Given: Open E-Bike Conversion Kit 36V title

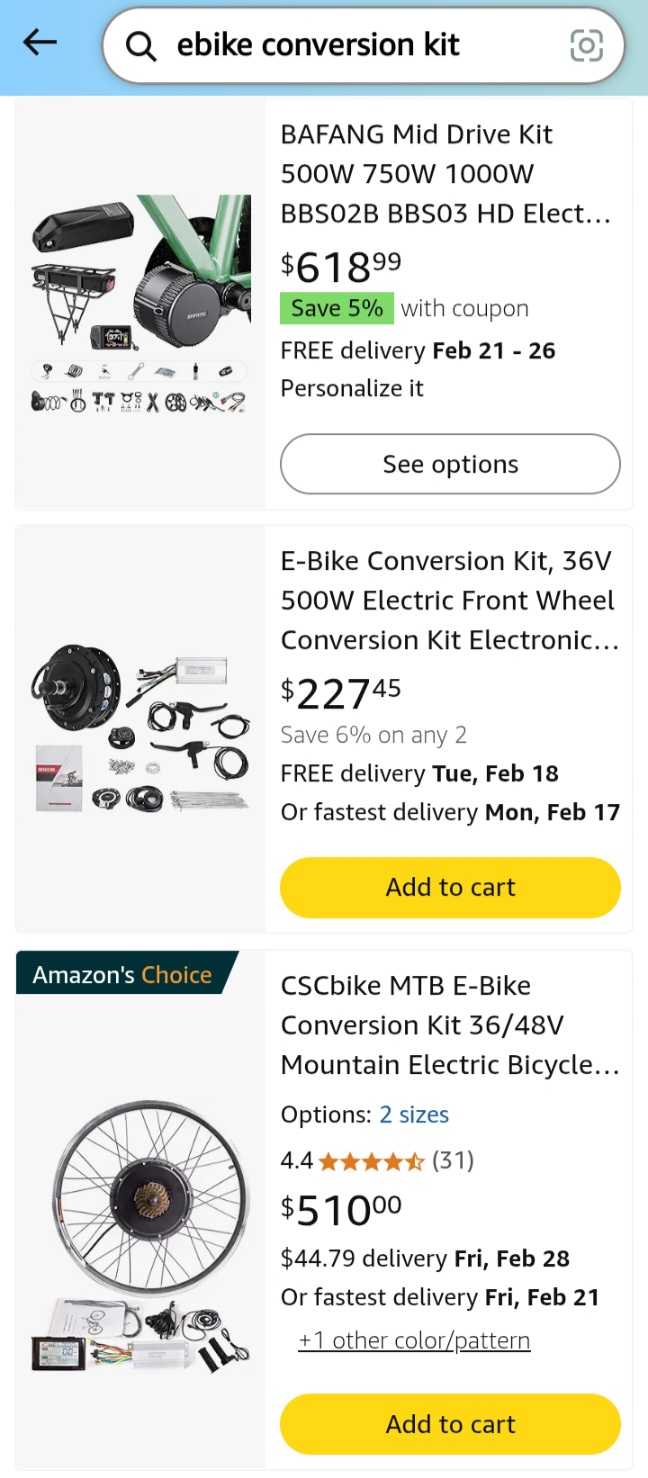Looking at the screenshot, I should [x=449, y=600].
